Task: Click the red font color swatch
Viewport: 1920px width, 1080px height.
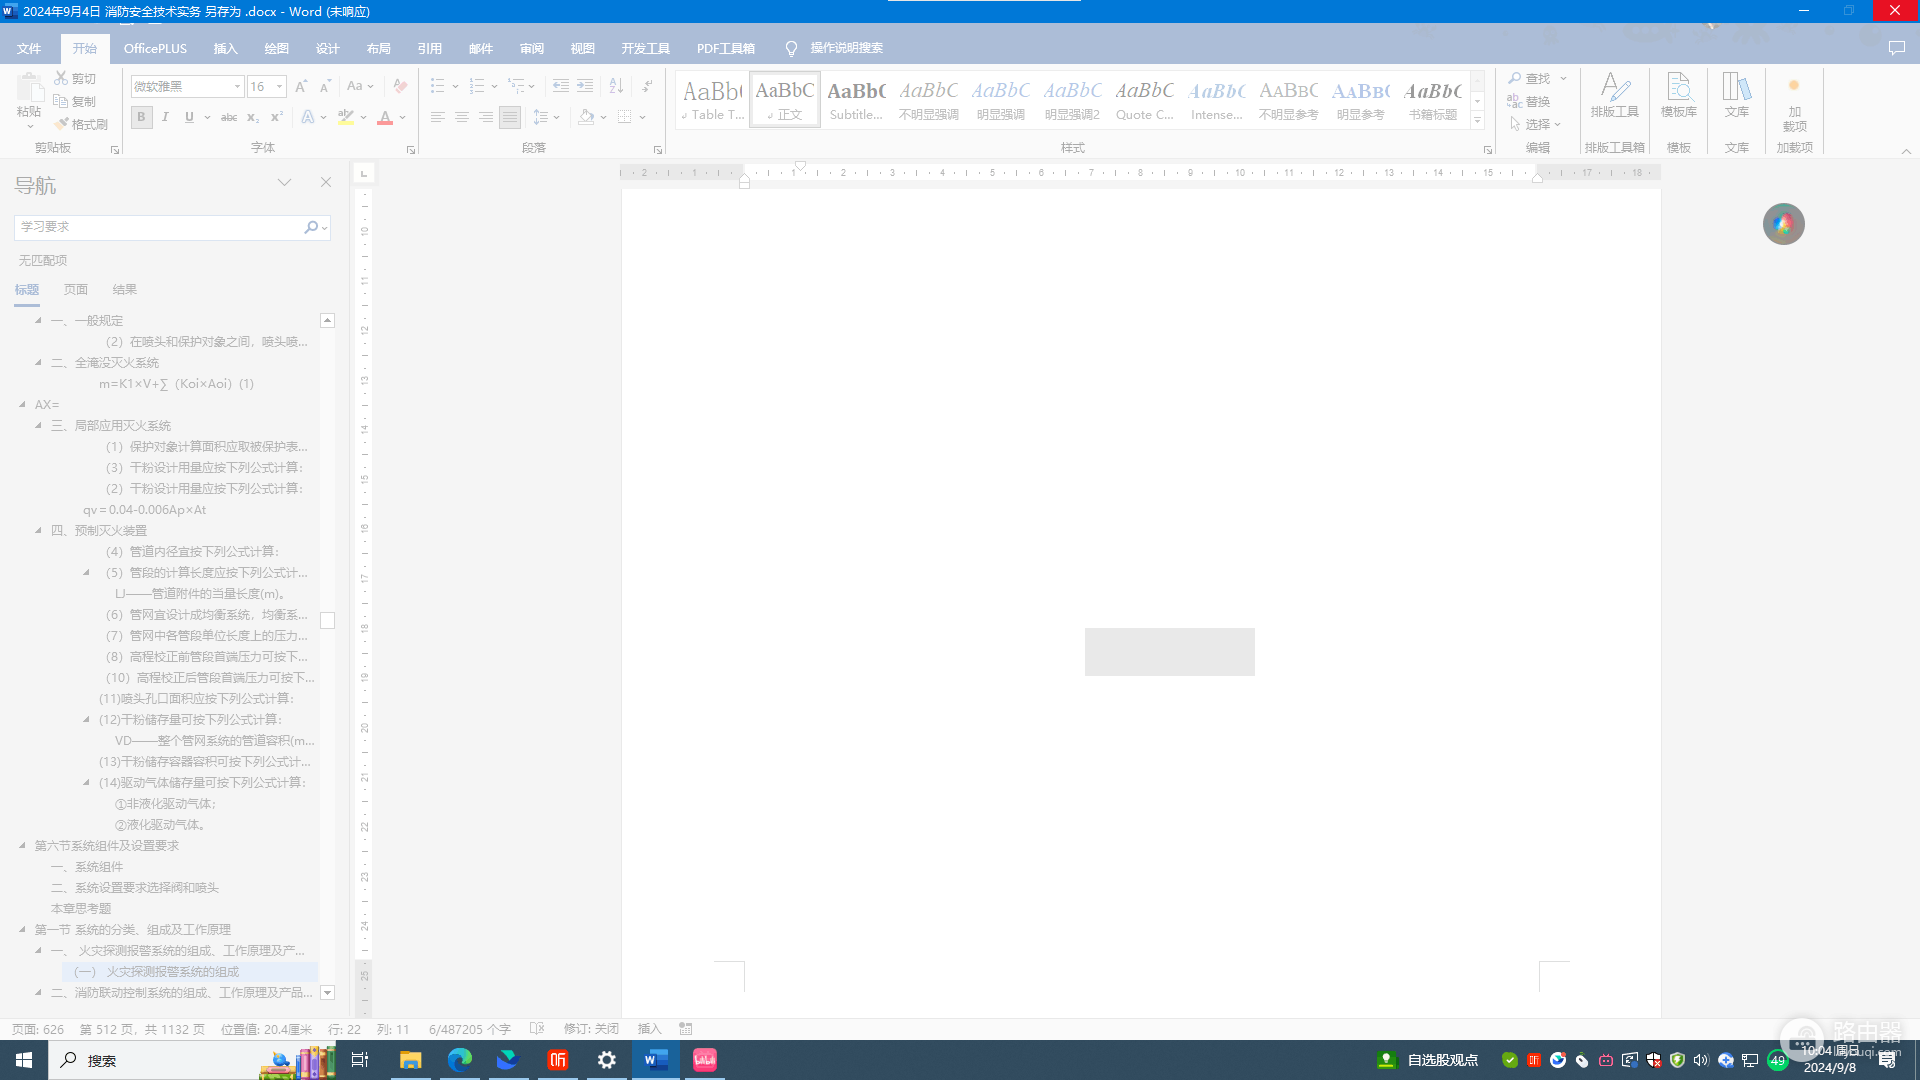Action: click(385, 118)
